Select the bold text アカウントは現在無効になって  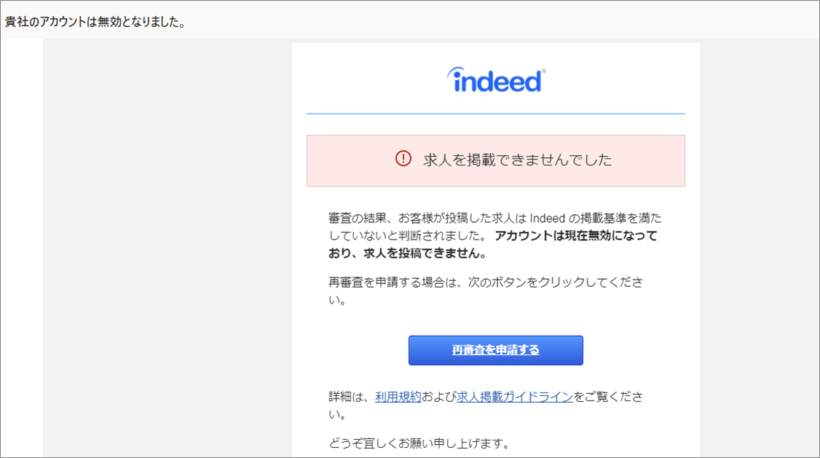pos(576,236)
